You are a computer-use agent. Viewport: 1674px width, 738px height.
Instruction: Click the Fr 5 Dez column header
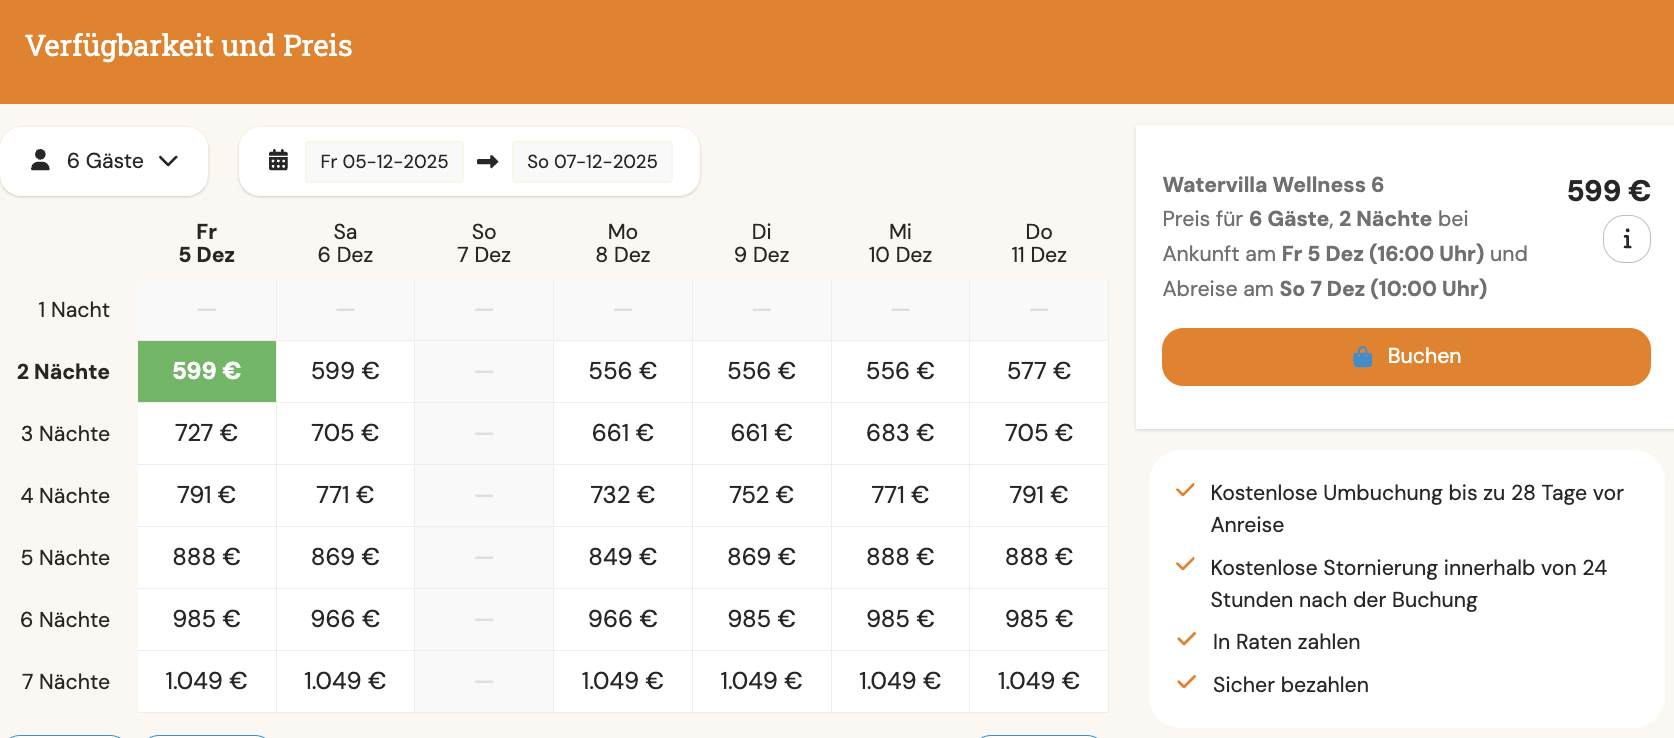[x=206, y=243]
